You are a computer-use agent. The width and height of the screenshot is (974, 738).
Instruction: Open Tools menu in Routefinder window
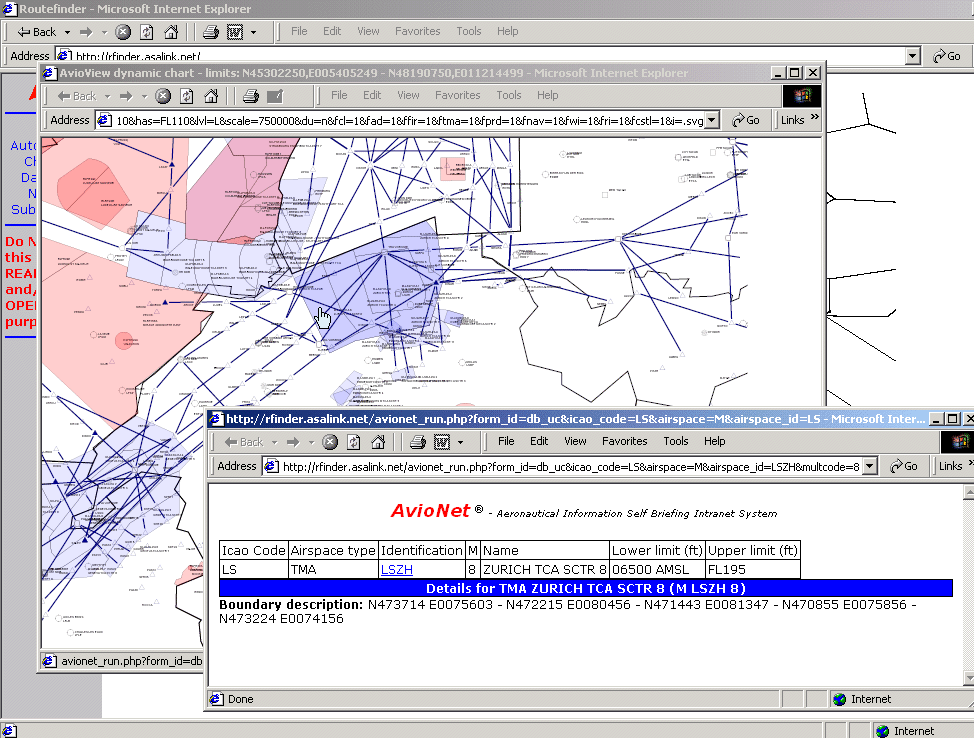click(468, 31)
